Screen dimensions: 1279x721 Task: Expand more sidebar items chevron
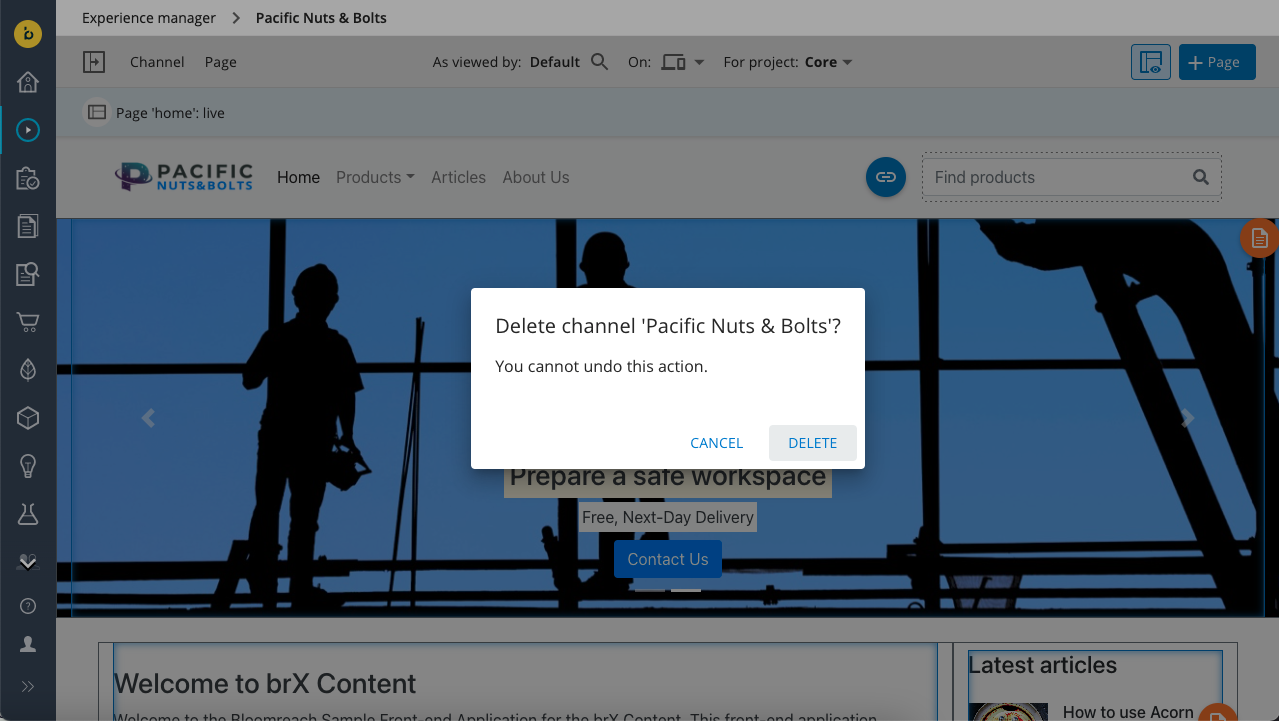tap(28, 563)
